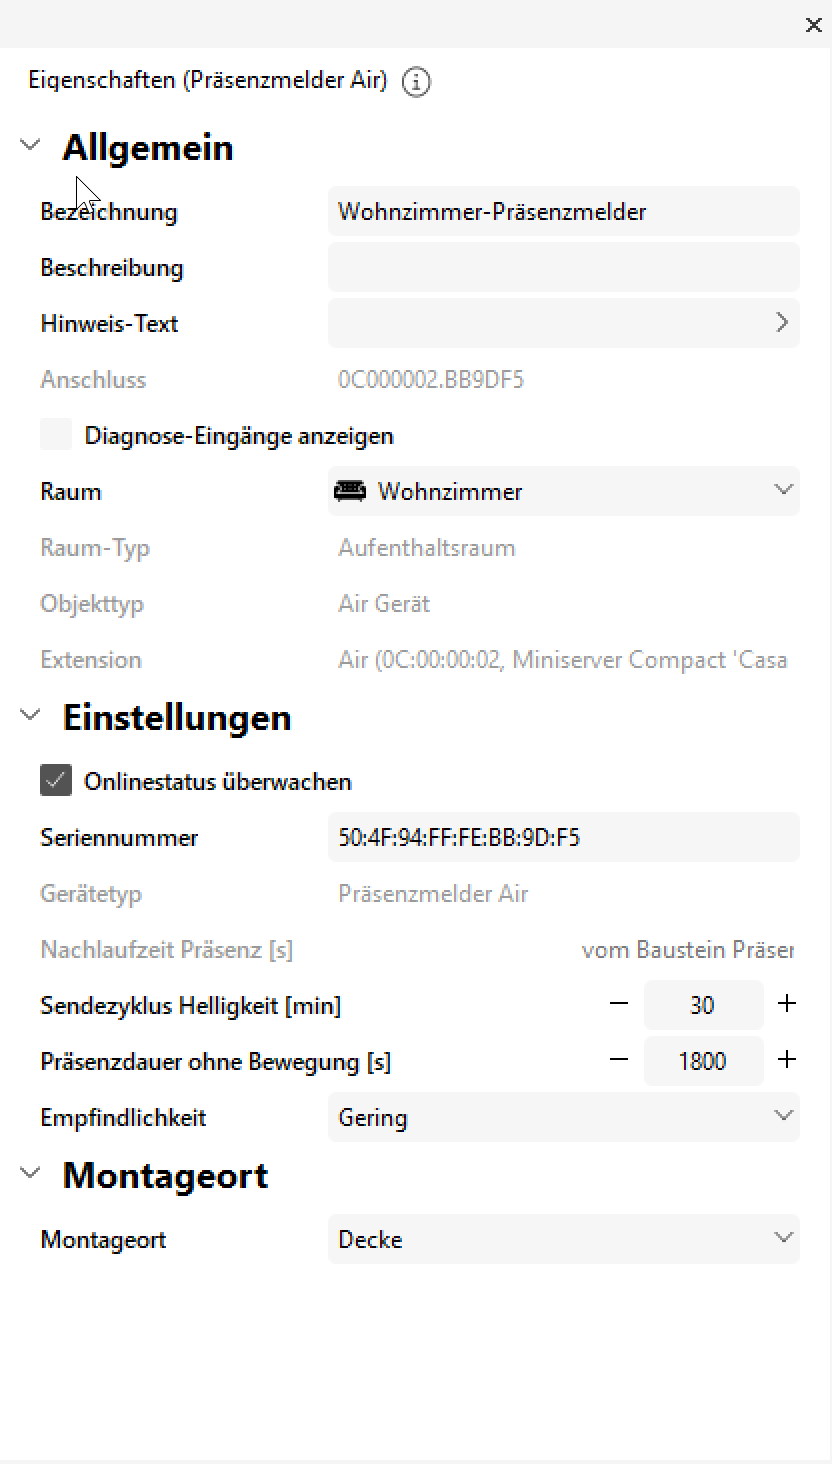Click the sofa icon in Raum field

tap(350, 491)
